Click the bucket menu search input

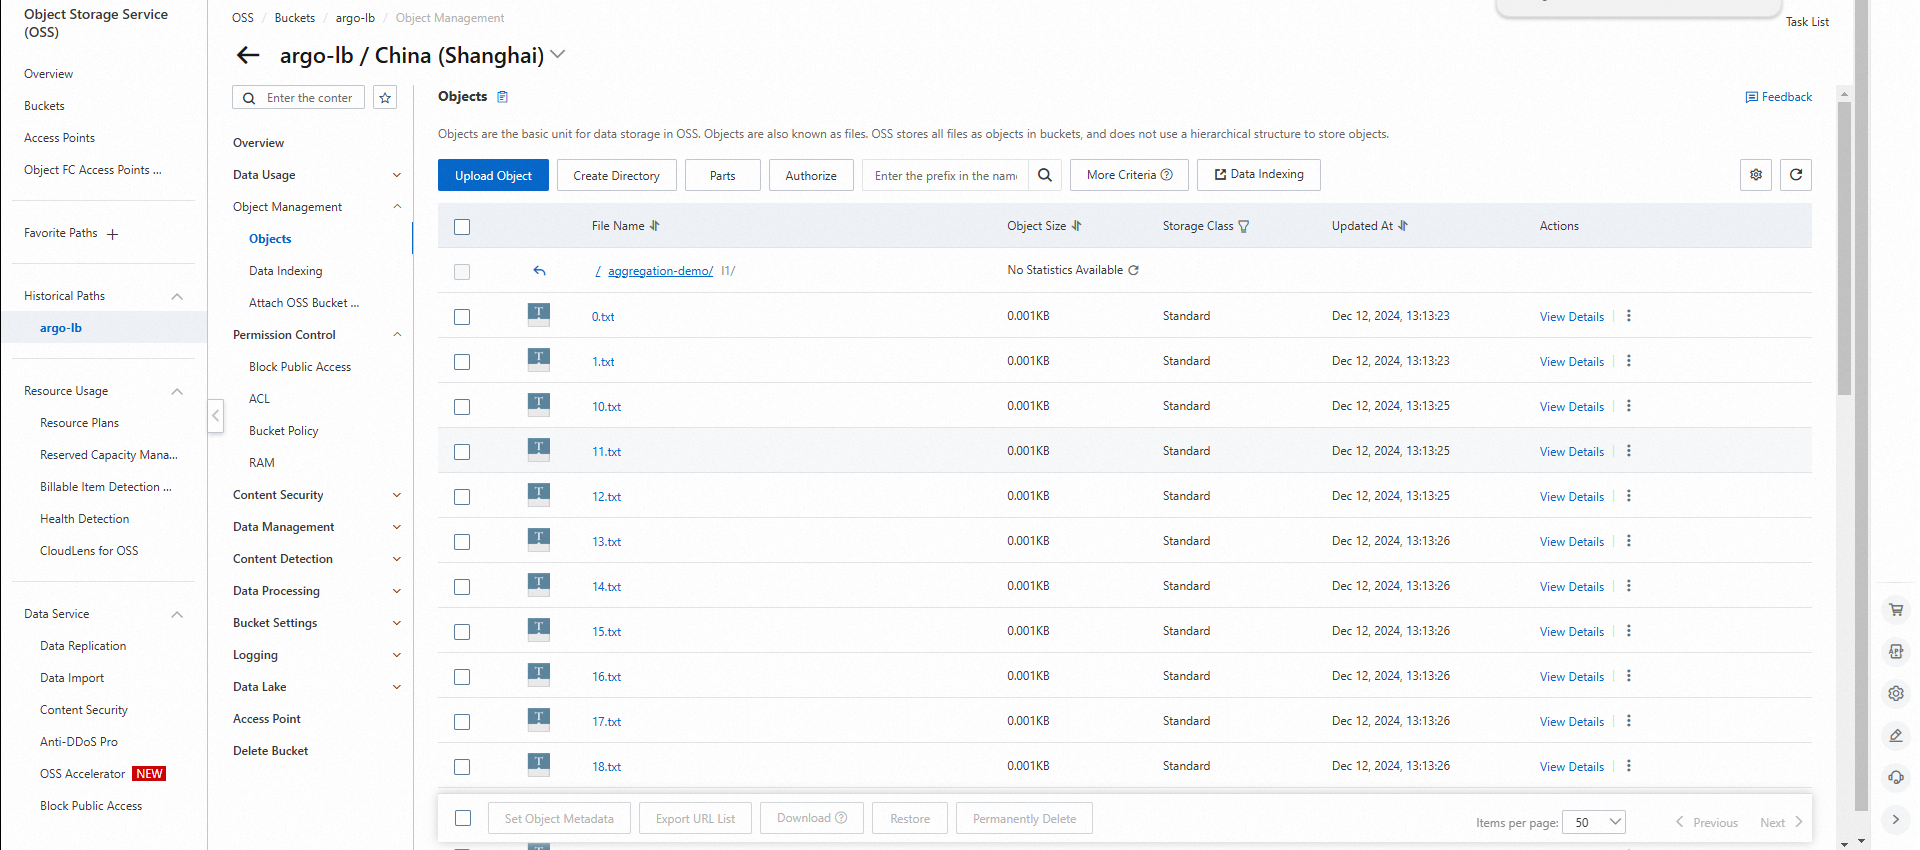[x=299, y=97]
